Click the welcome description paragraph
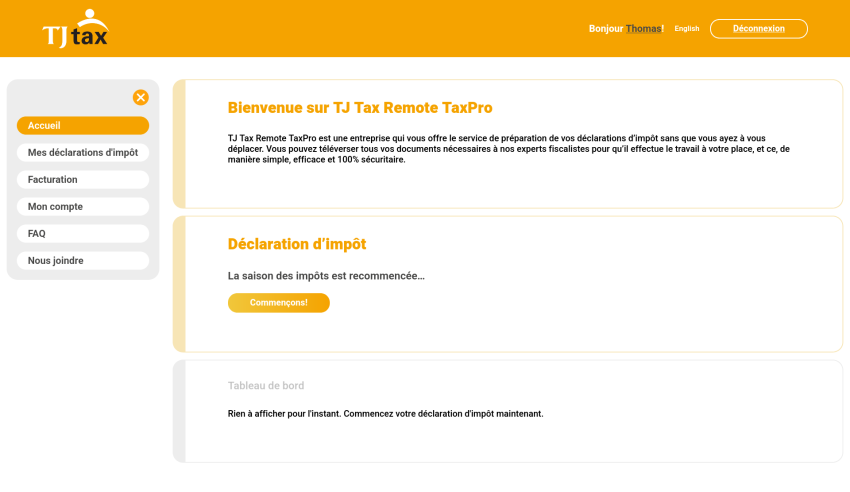Viewport: 850px width, 492px height. (508, 149)
